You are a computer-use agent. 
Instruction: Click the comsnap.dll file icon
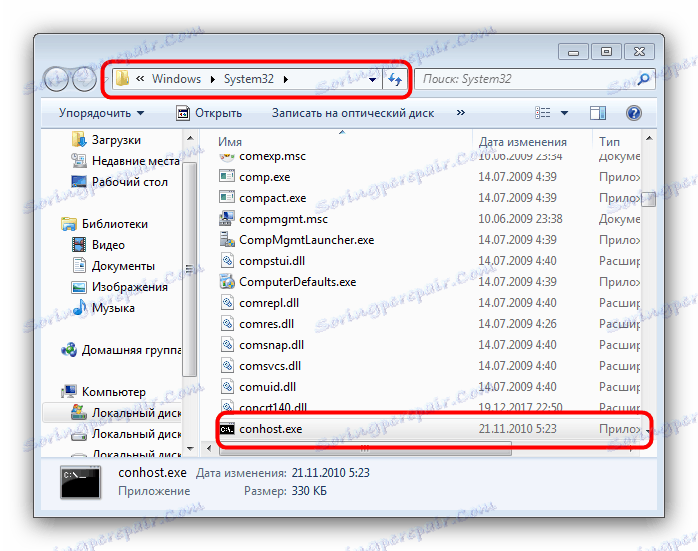(227, 344)
